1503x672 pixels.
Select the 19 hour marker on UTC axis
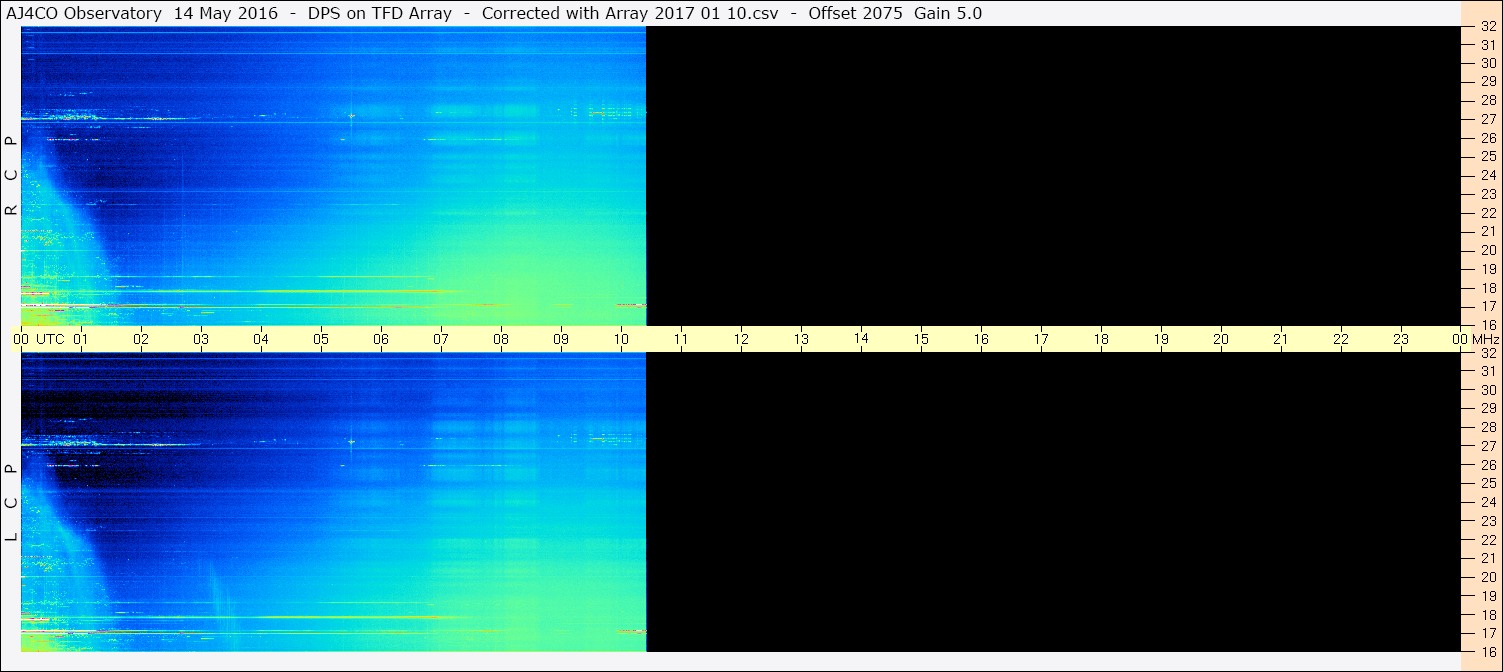(1161, 339)
